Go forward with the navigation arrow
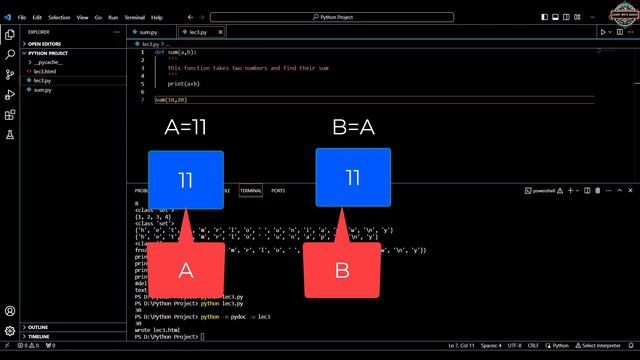Image resolution: width=640 pixels, height=360 pixels. point(202,17)
